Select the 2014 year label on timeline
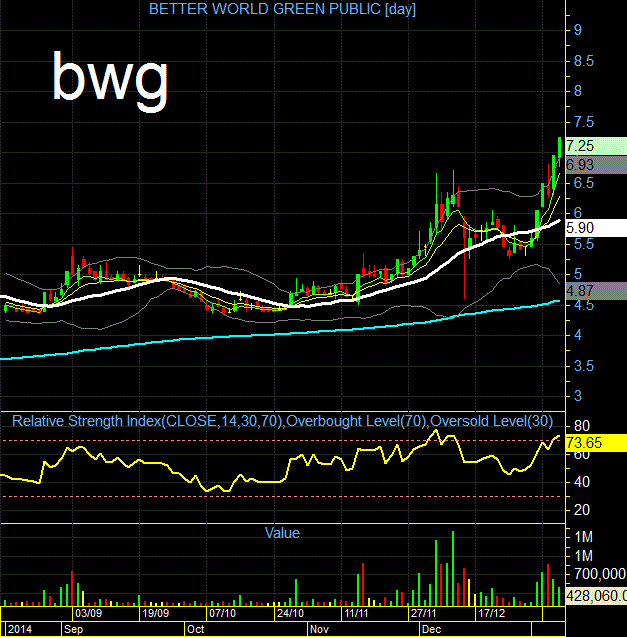The image size is (627, 637). tap(20, 629)
